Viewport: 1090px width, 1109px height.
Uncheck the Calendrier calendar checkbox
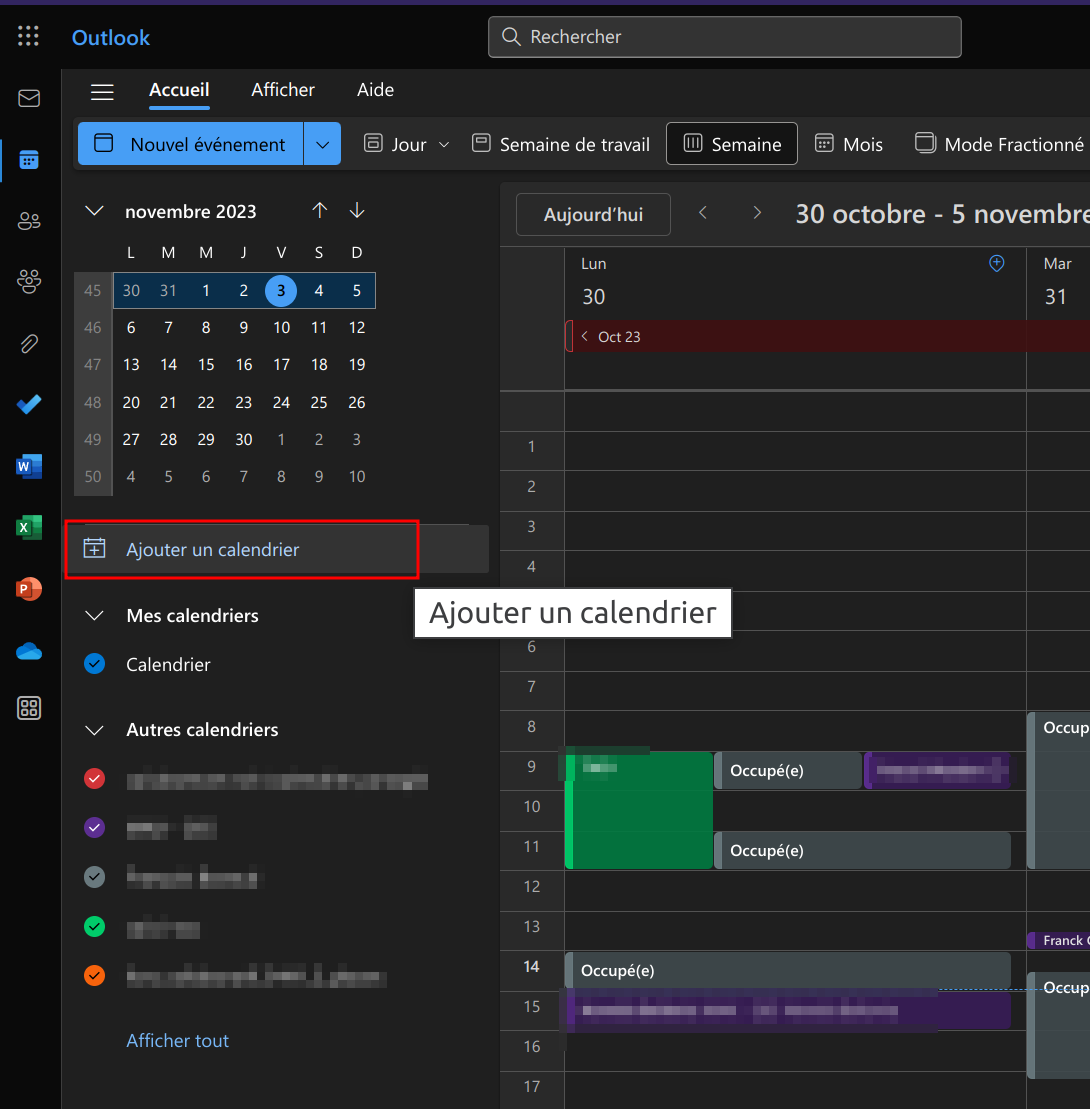pos(95,664)
